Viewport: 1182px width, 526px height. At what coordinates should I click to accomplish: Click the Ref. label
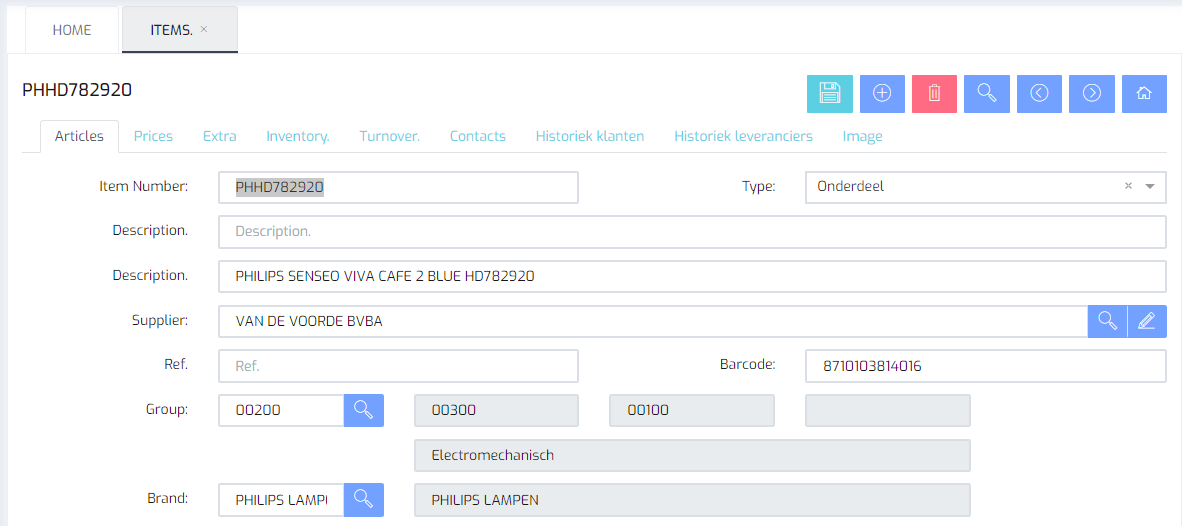coord(175,364)
